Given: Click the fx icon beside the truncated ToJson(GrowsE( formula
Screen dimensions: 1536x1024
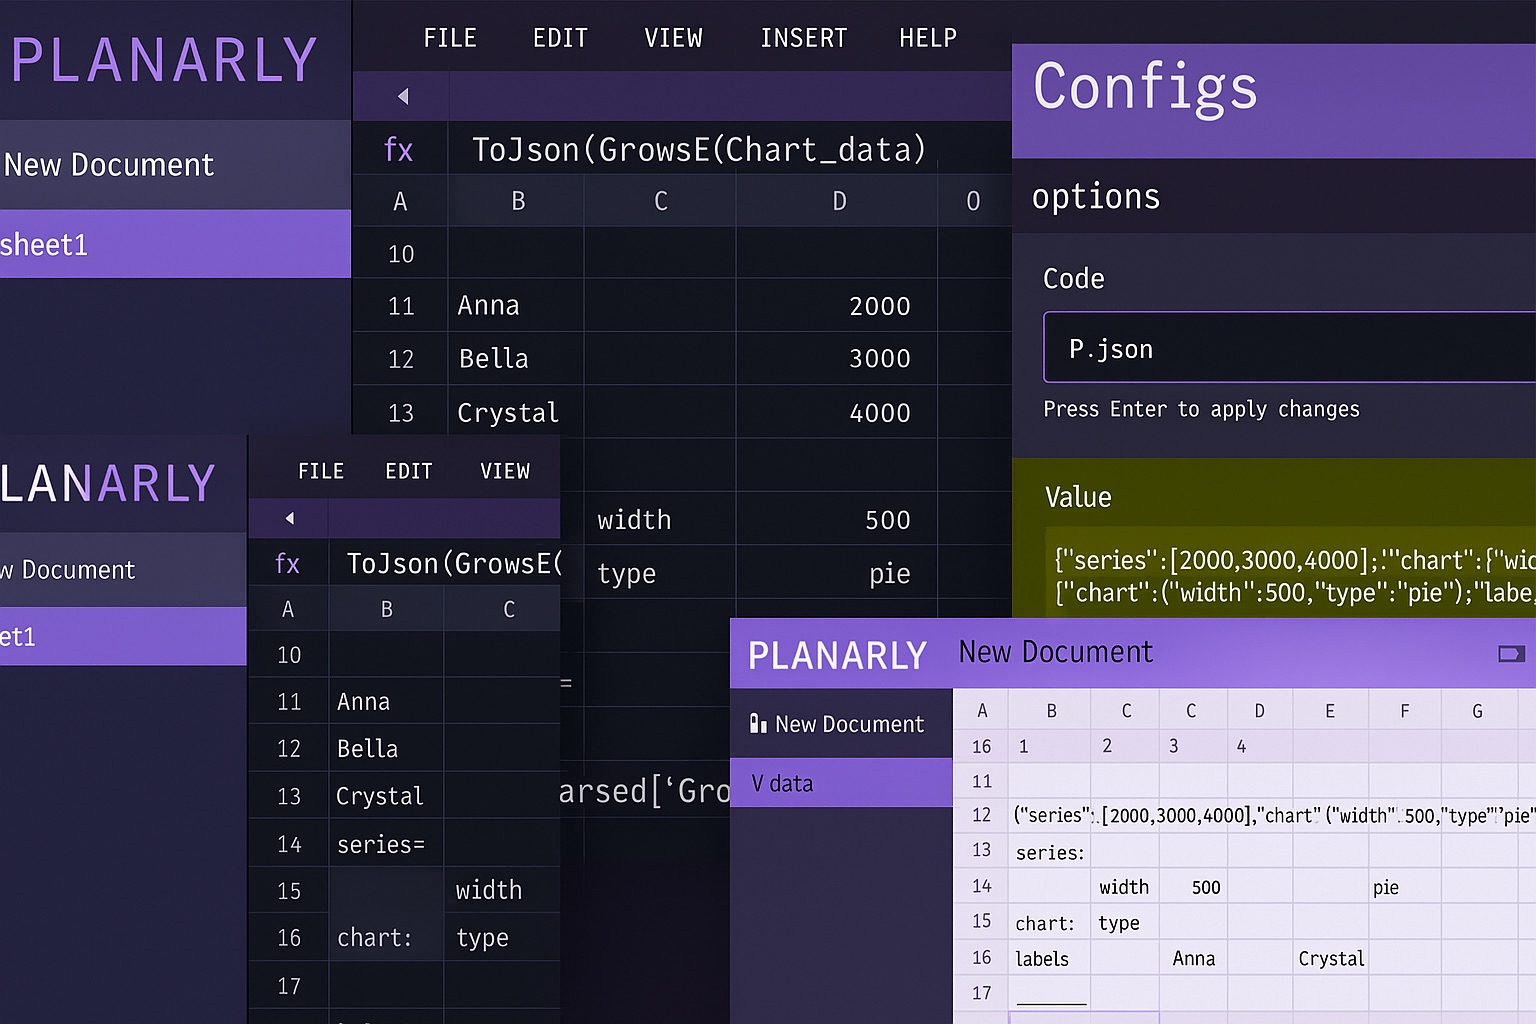Looking at the screenshot, I should (287, 564).
